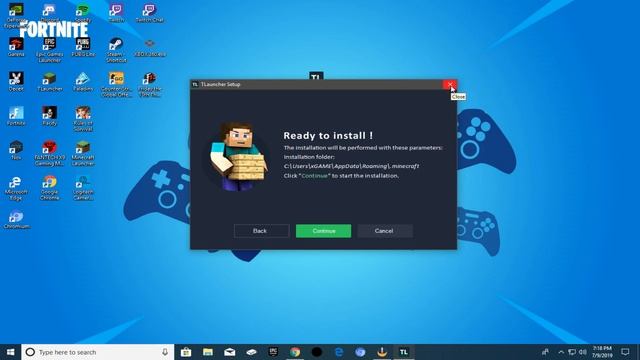This screenshot has width=640, height=360.
Task: Open Paladins desktop shortcut
Action: pyautogui.click(x=83, y=82)
